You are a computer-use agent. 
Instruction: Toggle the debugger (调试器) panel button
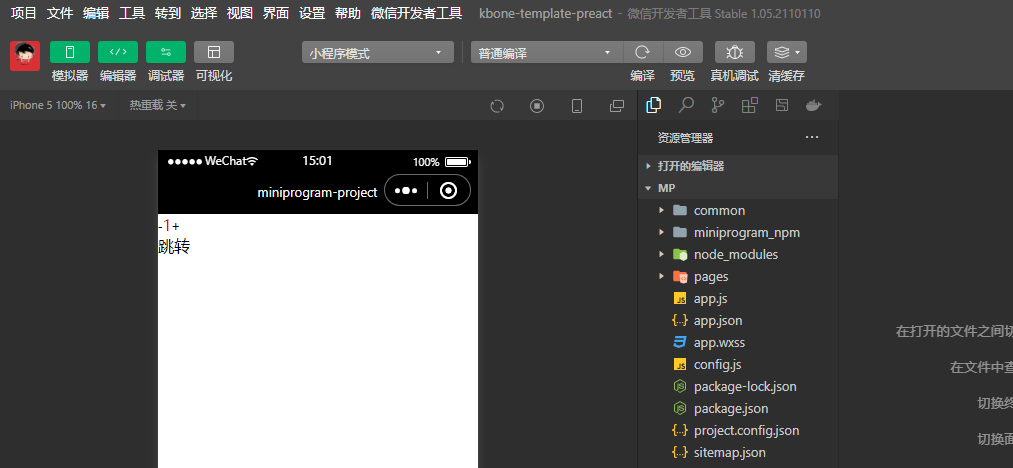166,52
